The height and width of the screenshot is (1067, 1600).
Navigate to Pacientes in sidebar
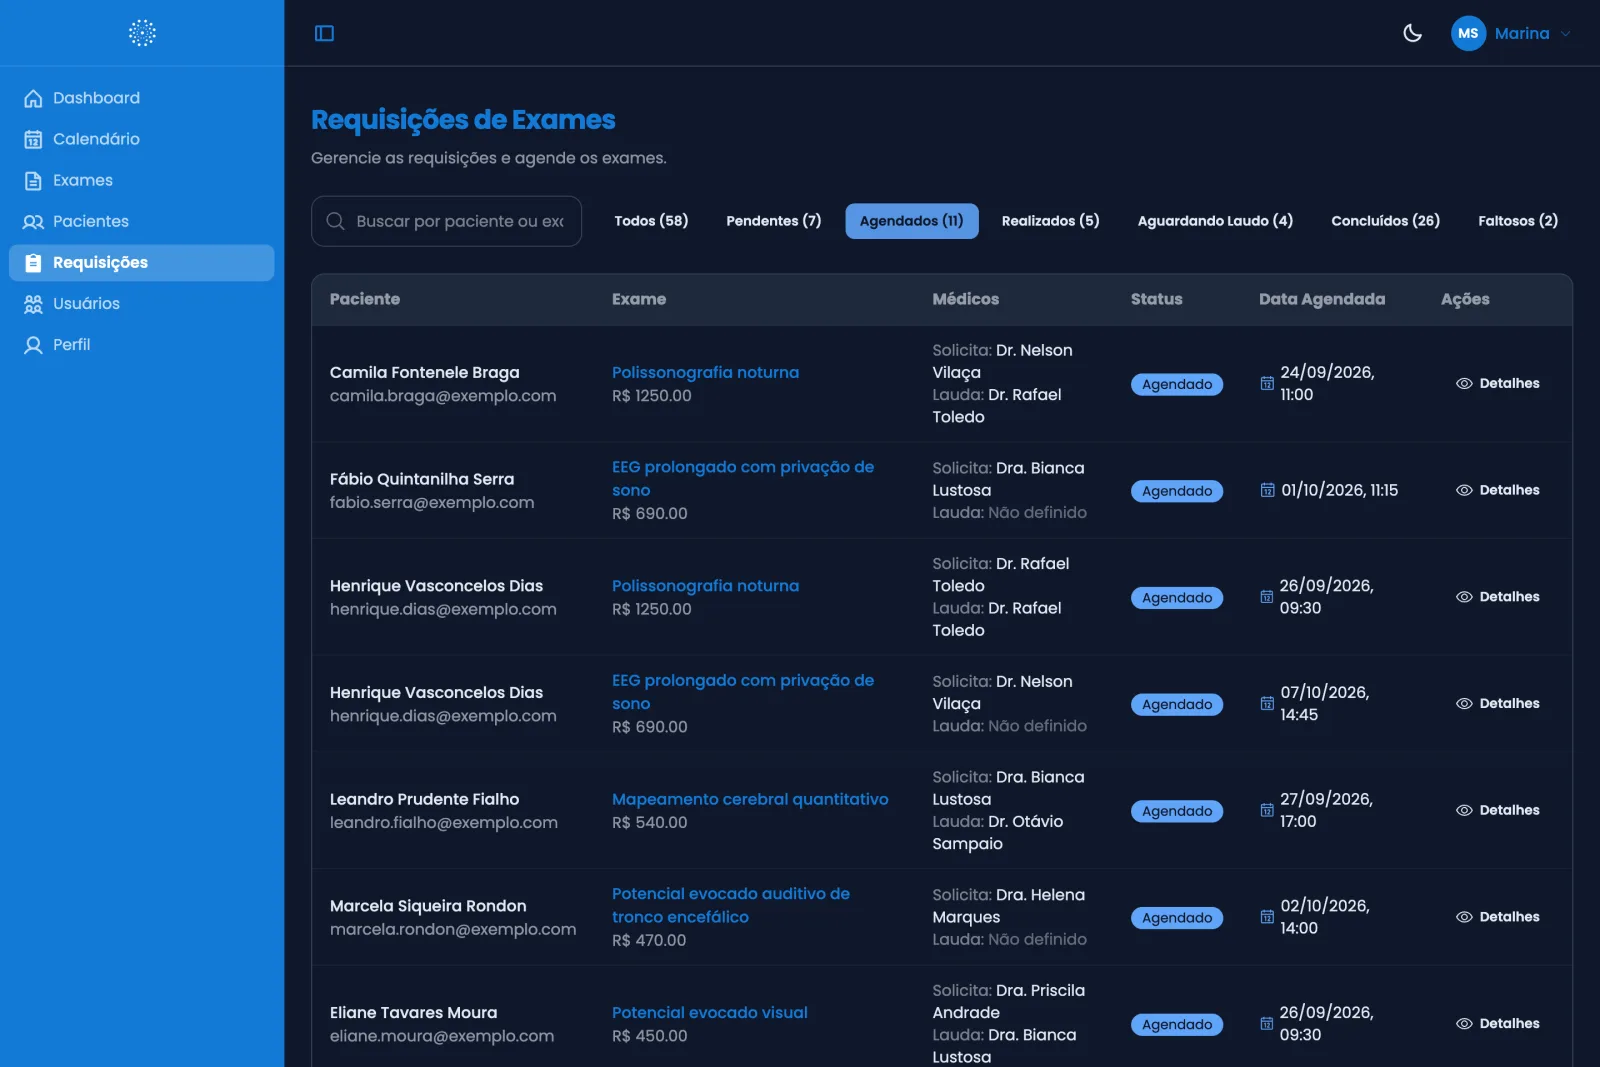(x=142, y=221)
